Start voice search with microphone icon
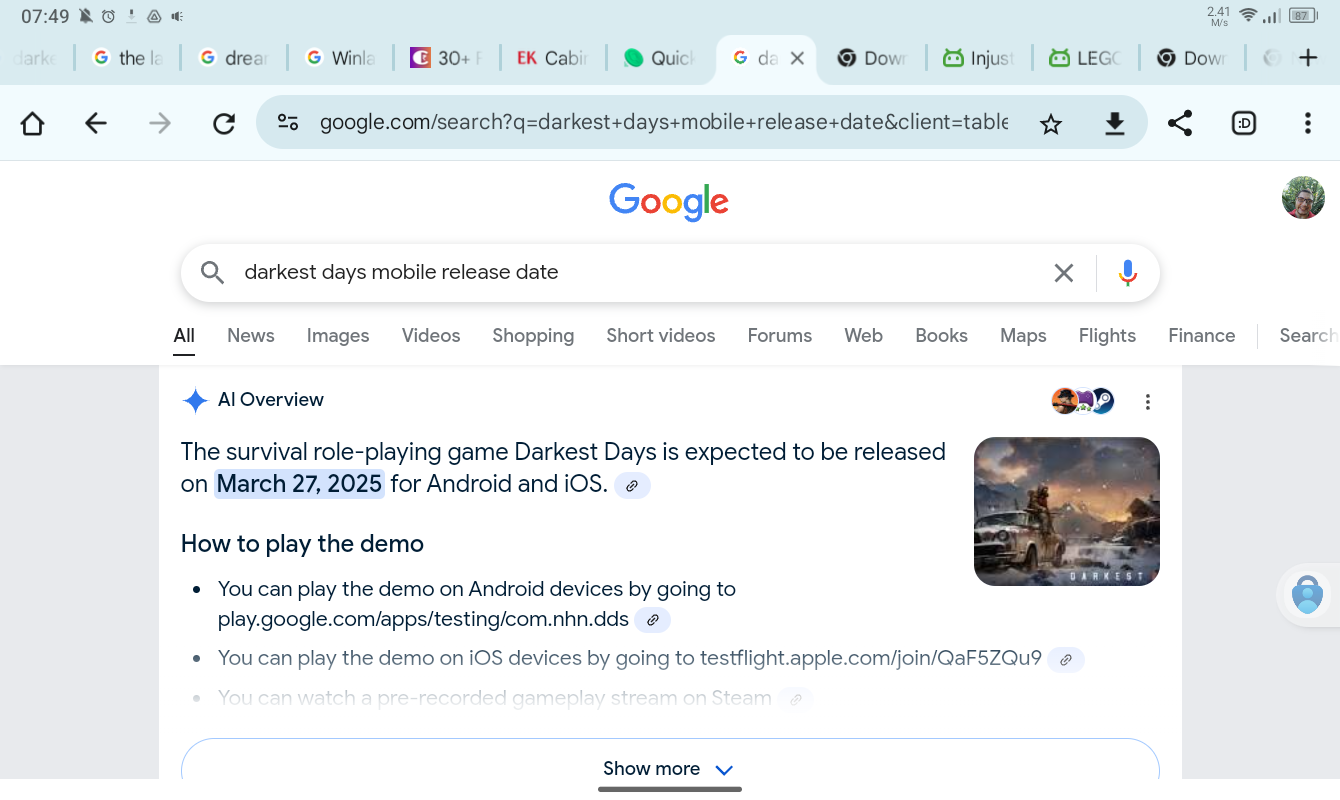The height and width of the screenshot is (800, 1340). pyautogui.click(x=1128, y=272)
